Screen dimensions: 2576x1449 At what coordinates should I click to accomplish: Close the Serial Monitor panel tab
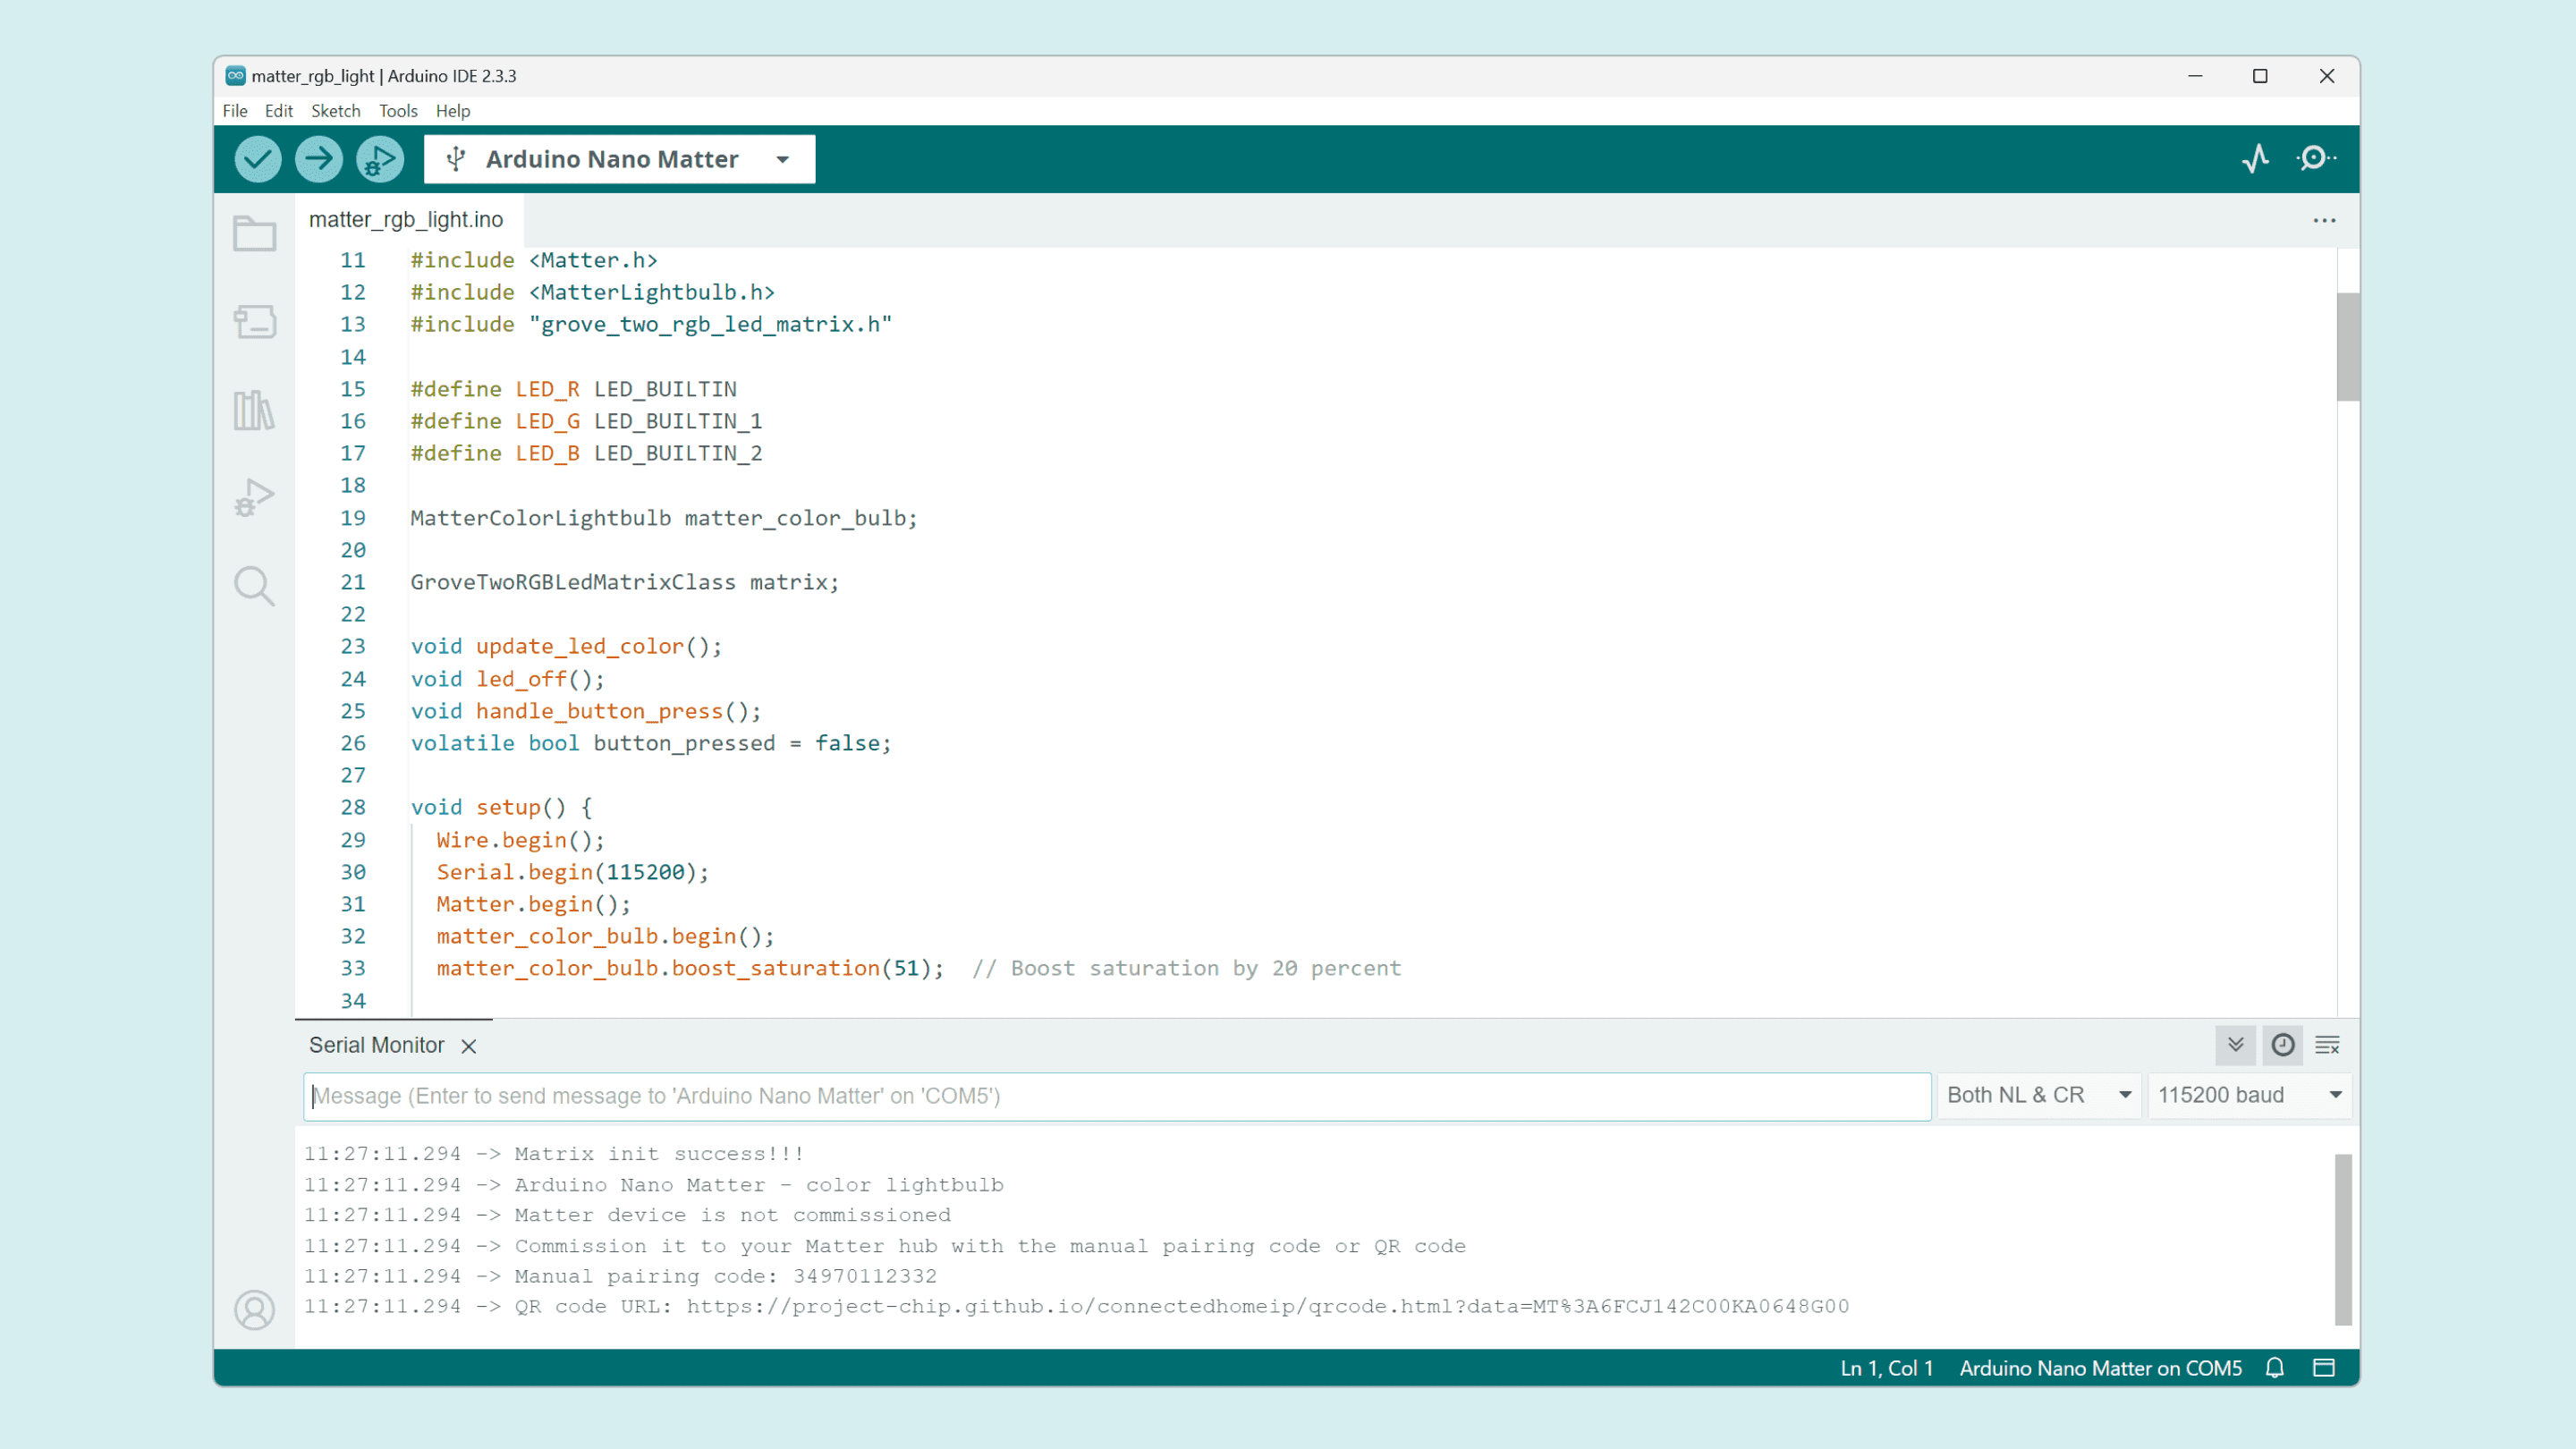point(469,1046)
